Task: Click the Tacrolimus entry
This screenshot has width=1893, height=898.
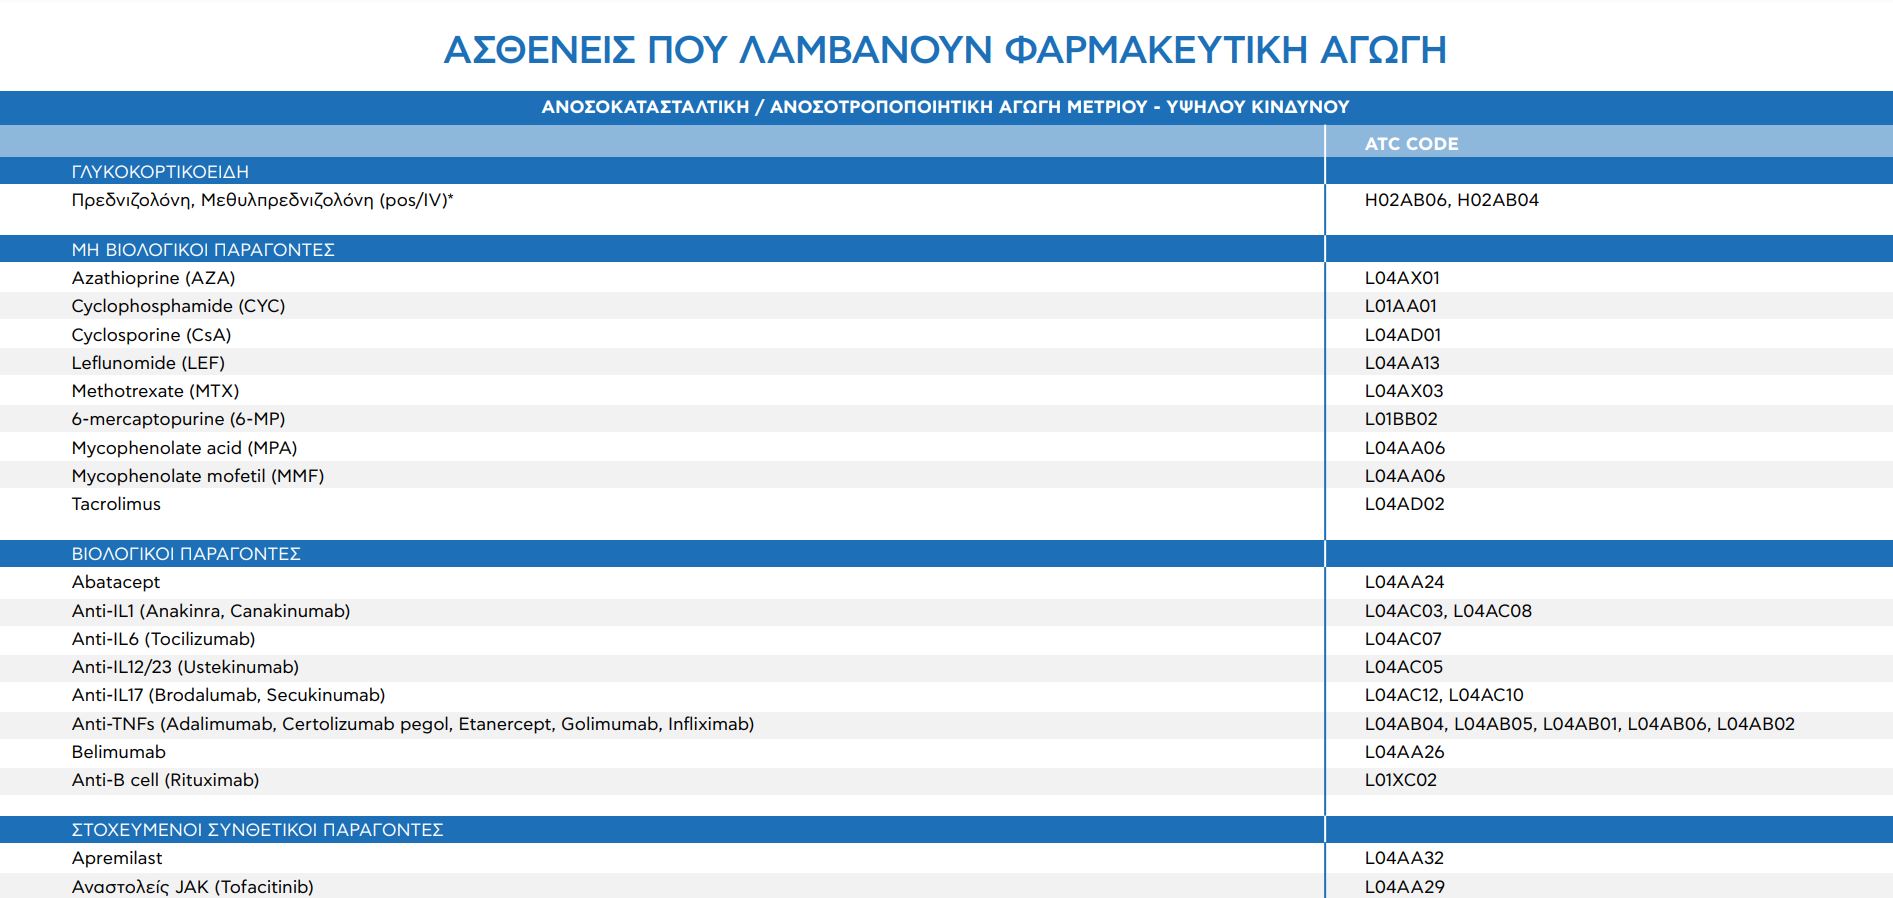Action: pos(116,504)
